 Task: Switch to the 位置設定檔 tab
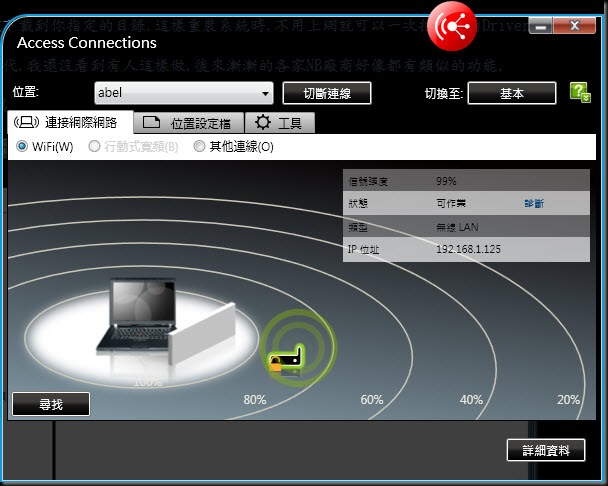189,123
